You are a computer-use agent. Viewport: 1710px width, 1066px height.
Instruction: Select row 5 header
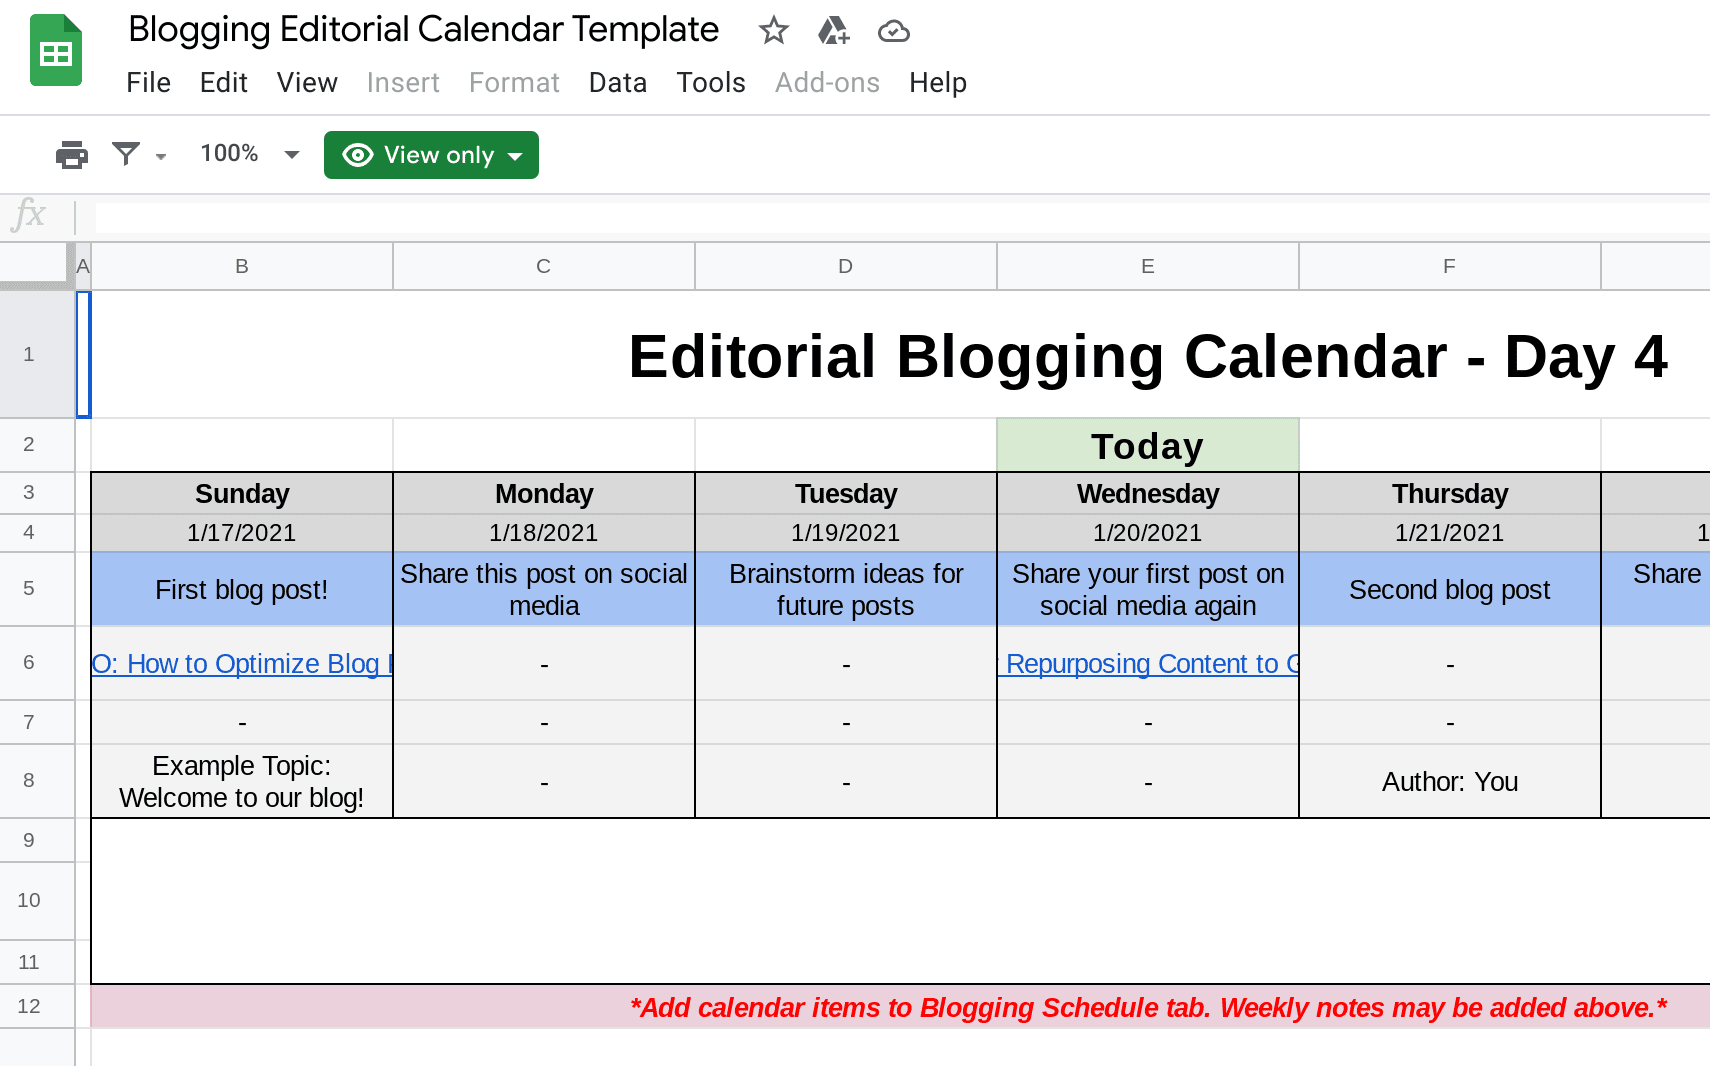click(28, 590)
